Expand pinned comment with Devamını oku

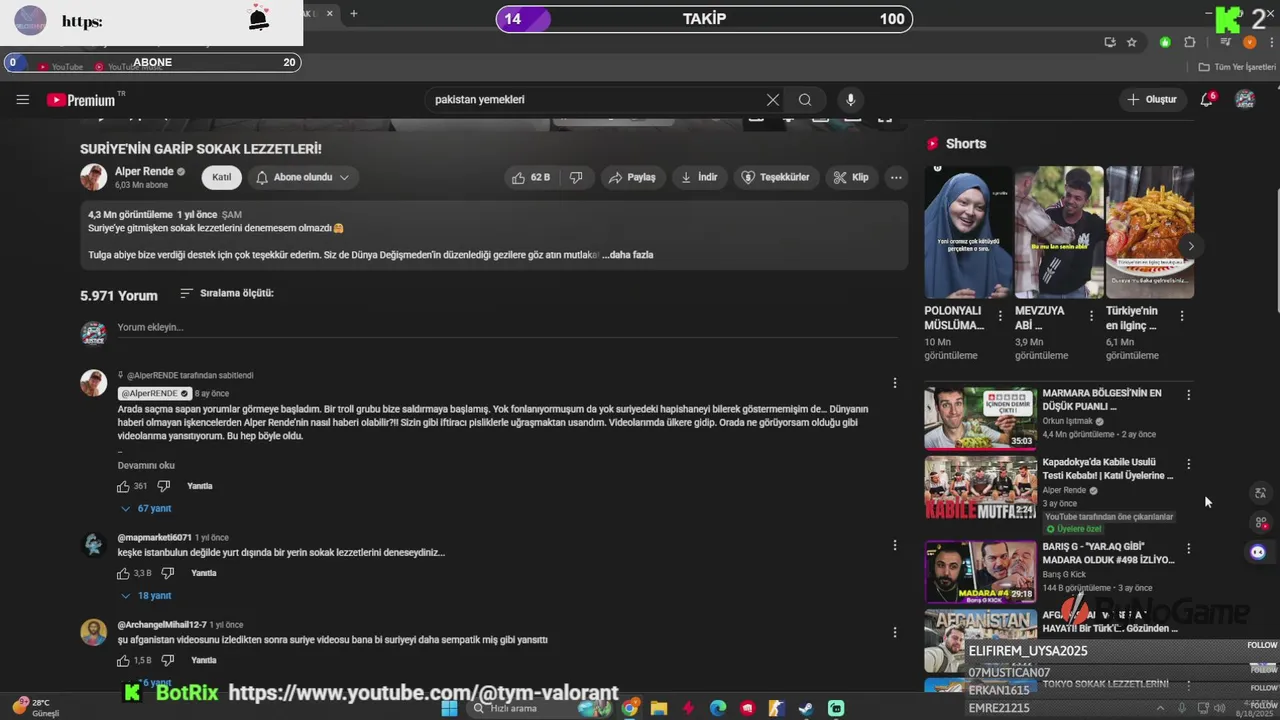(146, 465)
